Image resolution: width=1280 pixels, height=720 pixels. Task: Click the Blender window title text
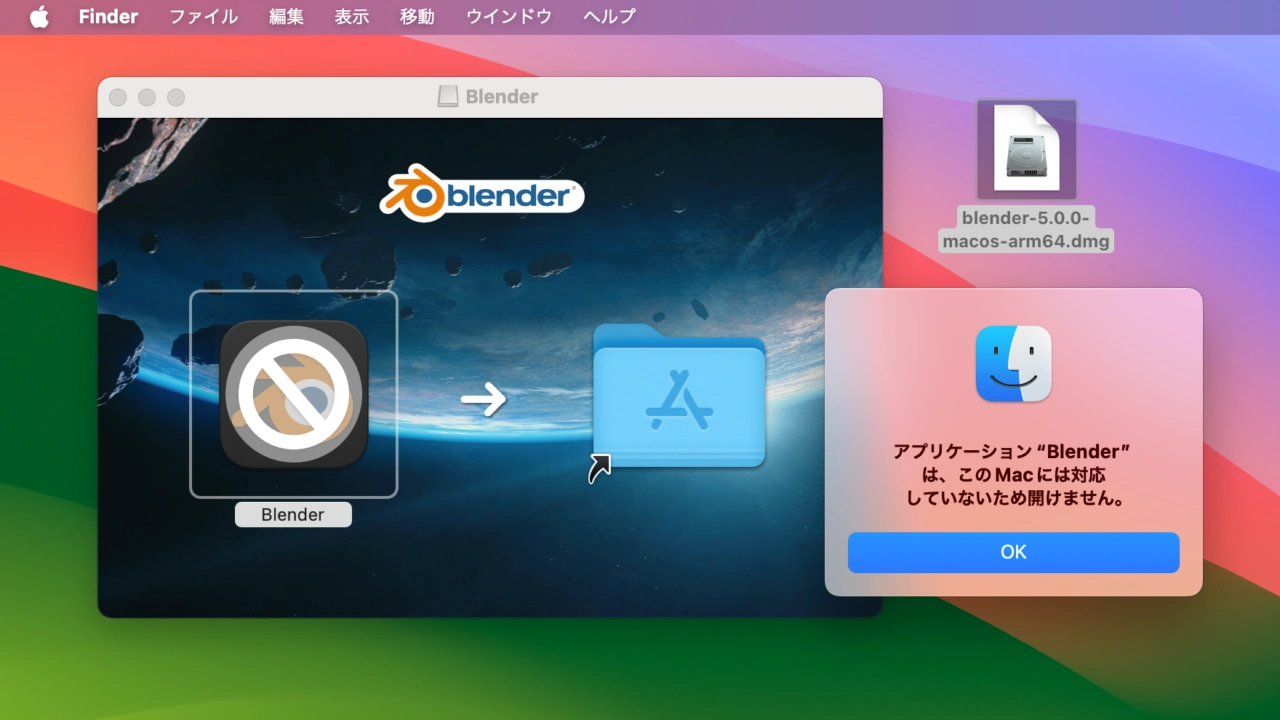[x=500, y=96]
